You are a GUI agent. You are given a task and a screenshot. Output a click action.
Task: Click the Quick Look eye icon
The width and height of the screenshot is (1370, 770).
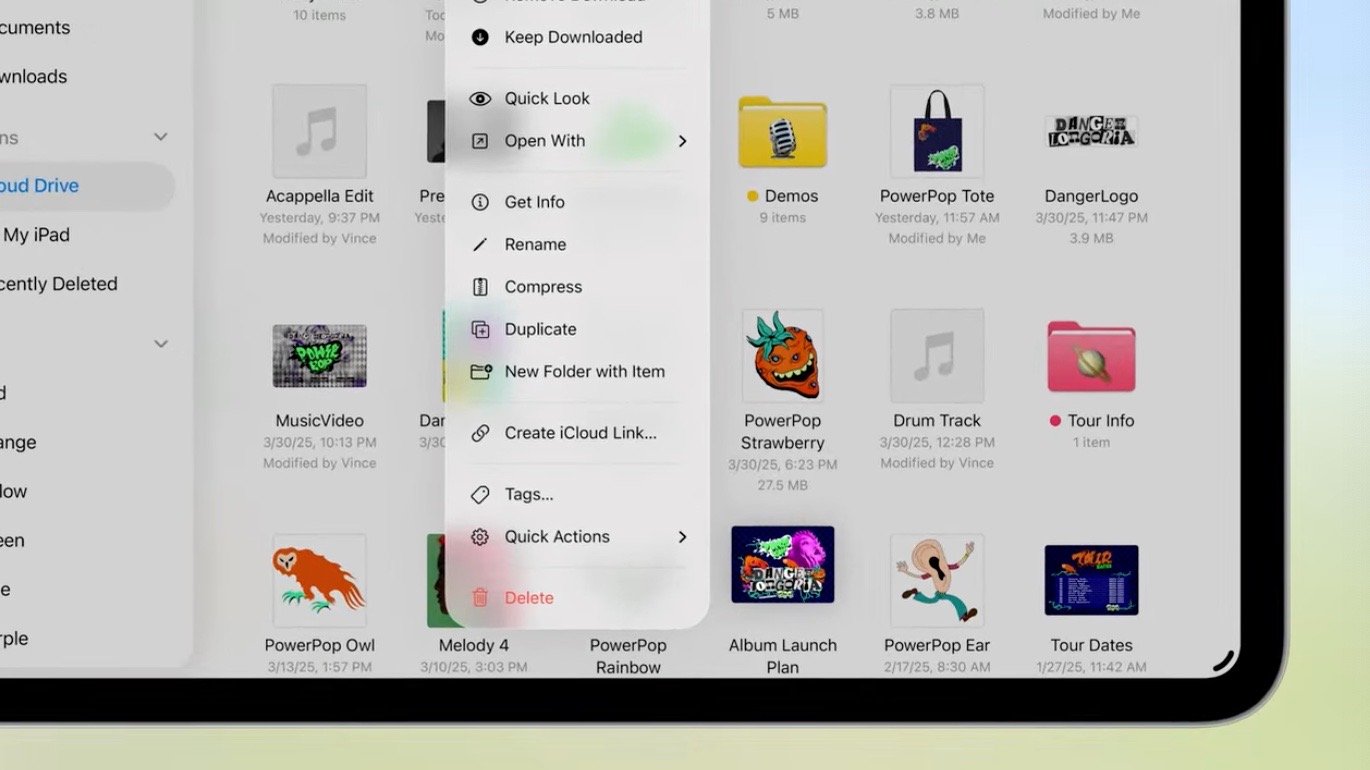(x=480, y=98)
